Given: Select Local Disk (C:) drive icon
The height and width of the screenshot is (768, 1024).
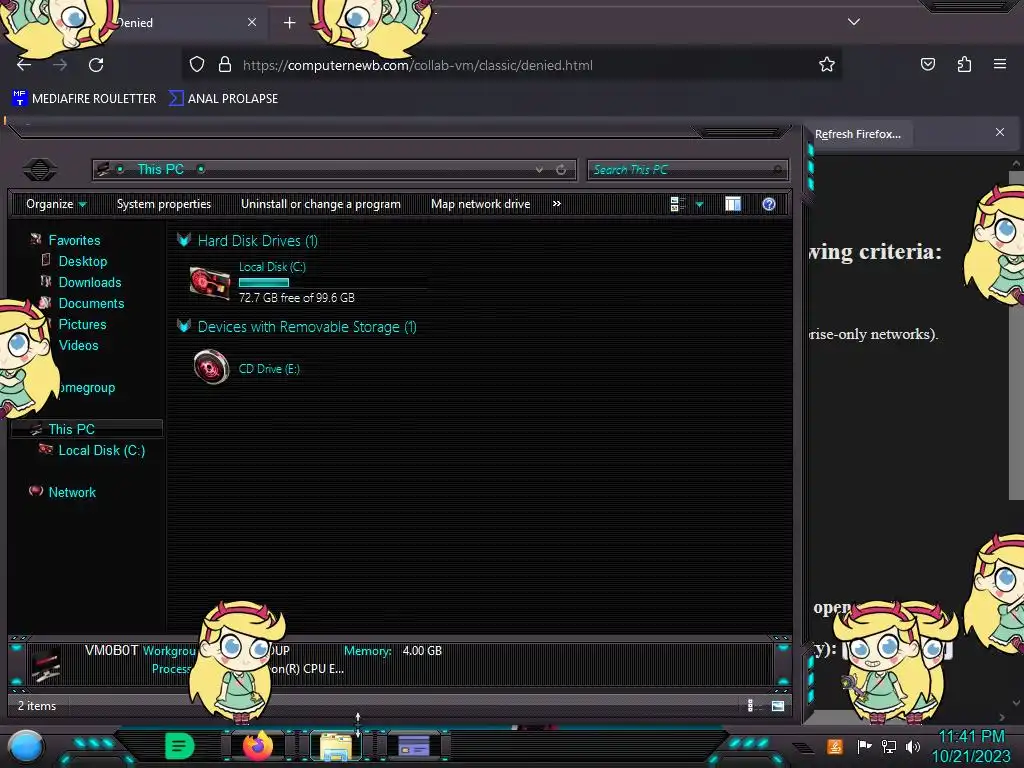Looking at the screenshot, I should tap(210, 283).
